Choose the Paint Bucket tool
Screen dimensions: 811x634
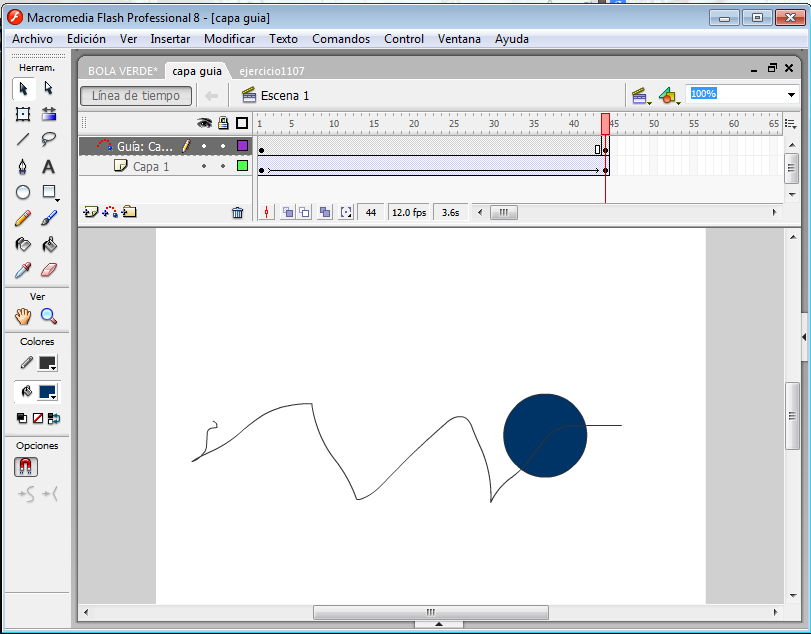49,244
